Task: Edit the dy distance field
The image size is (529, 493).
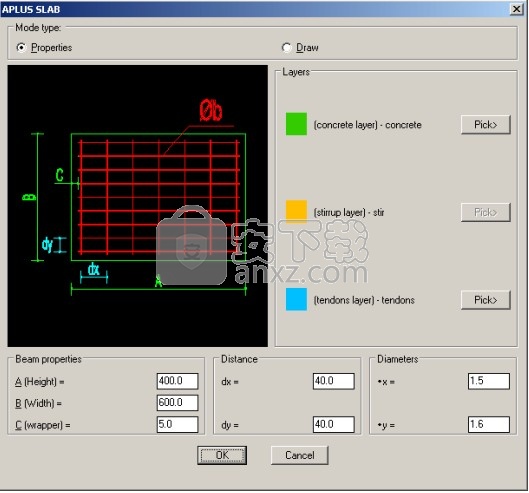Action: point(334,424)
